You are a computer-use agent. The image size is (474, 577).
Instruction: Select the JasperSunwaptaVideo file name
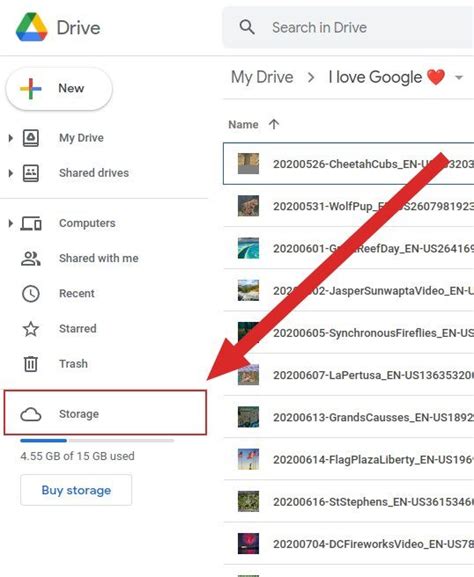(373, 291)
